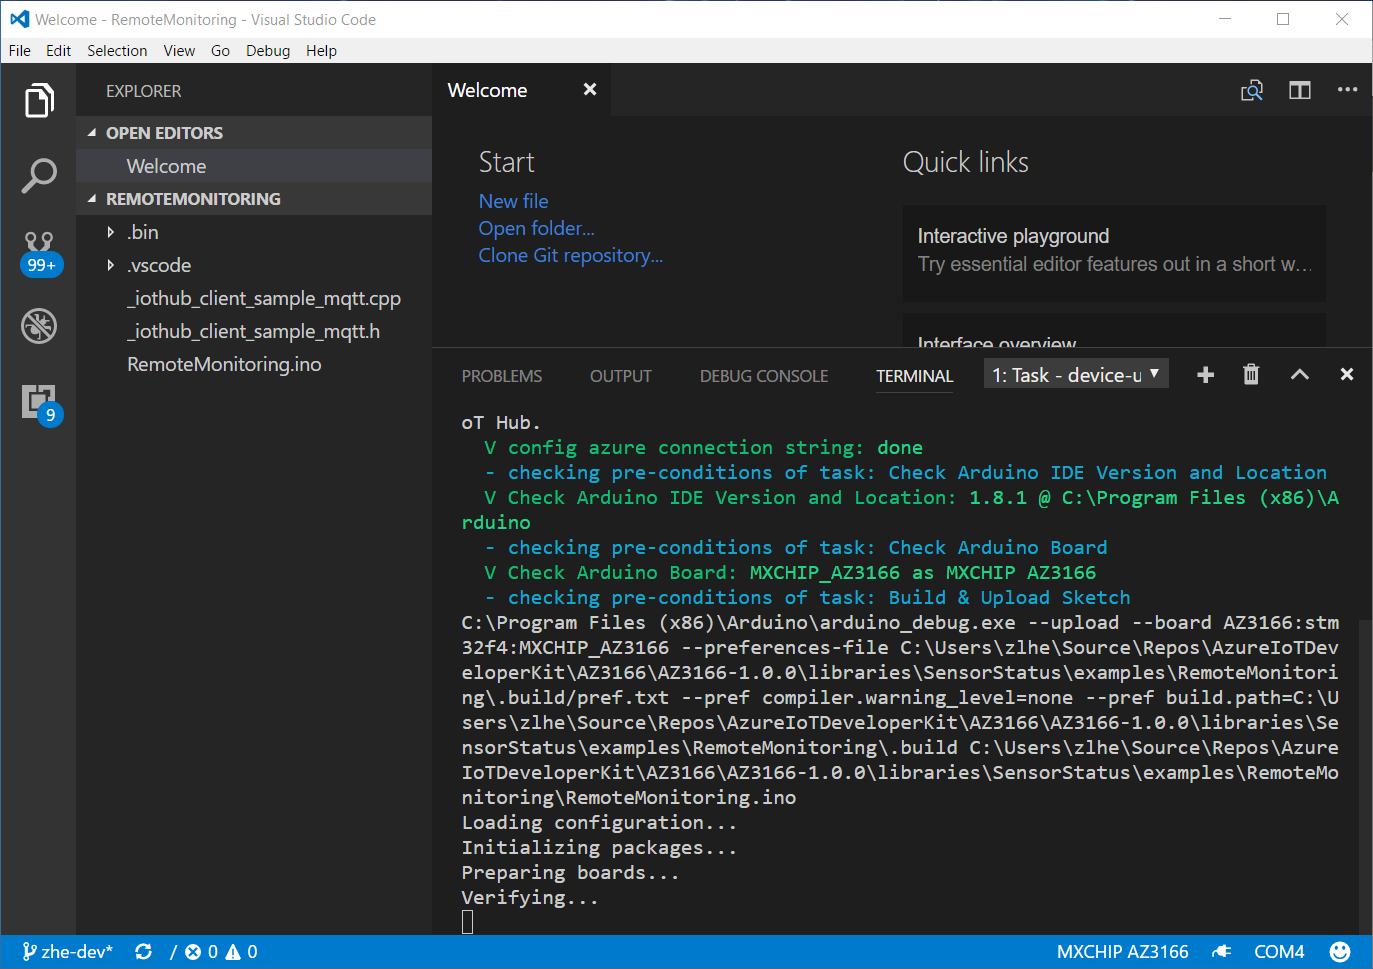Click the Open Preview search icon in editor toolbar

[x=1252, y=90]
